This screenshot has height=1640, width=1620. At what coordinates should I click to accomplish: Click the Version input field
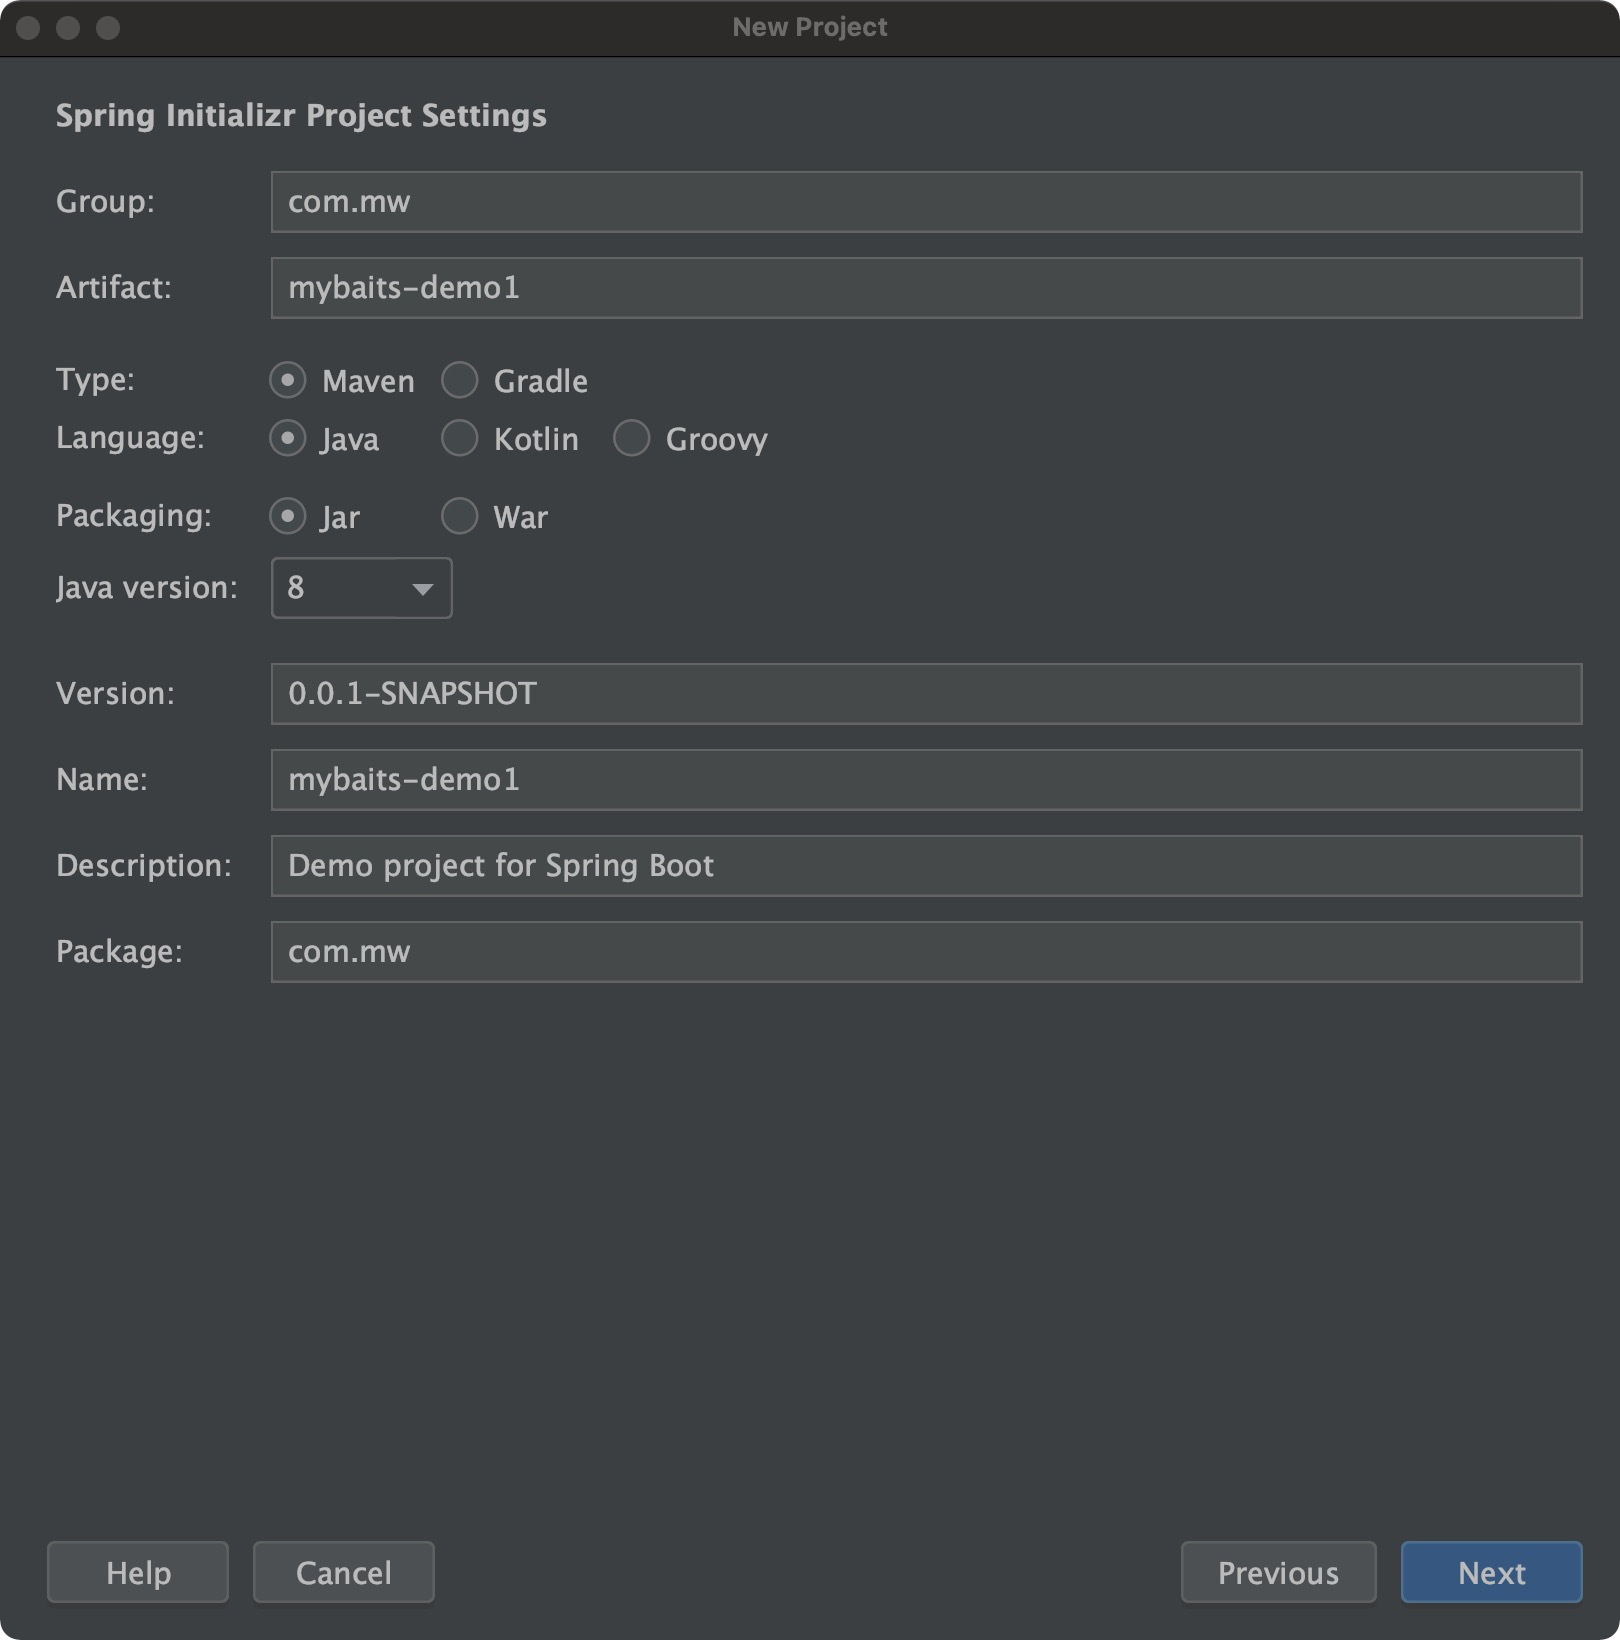coord(926,694)
